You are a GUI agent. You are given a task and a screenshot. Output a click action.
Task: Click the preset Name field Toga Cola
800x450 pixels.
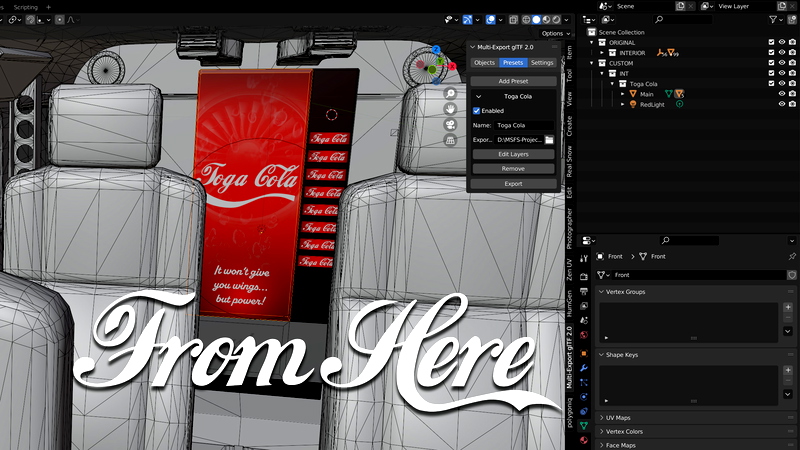[523, 125]
